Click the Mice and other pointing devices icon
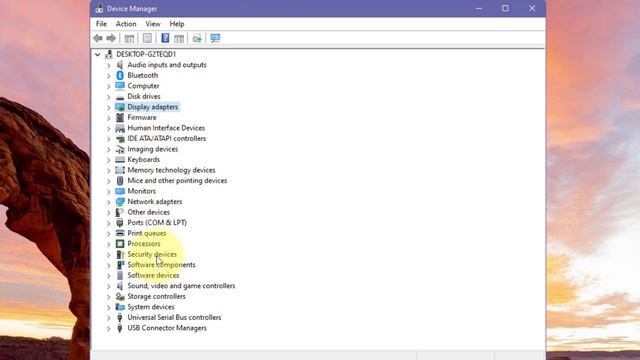Screen dimensions: 640x360 coord(120,181)
